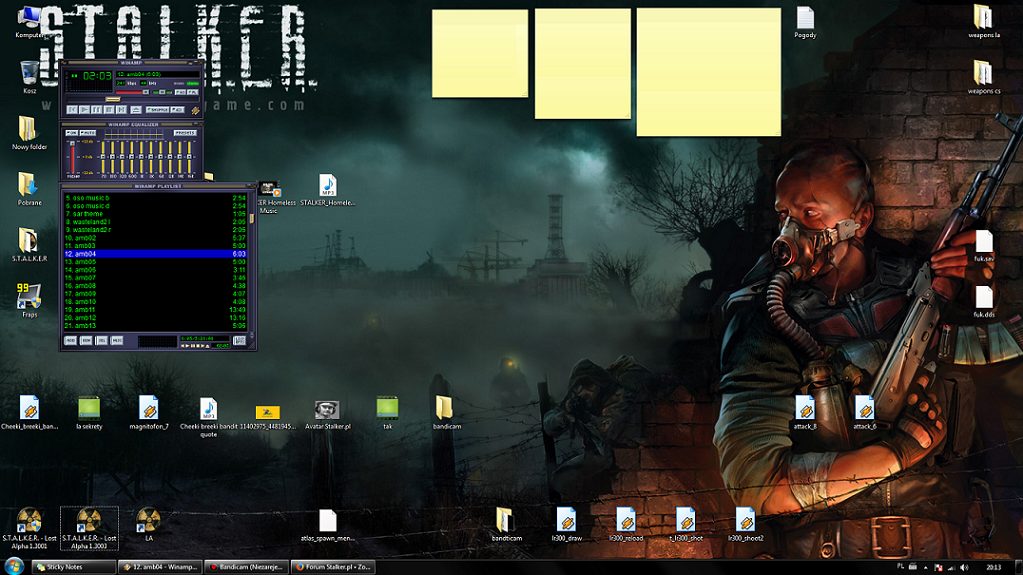This screenshot has height=575, width=1023.
Task: Select "weapons la" folder icon
Action: point(983,21)
